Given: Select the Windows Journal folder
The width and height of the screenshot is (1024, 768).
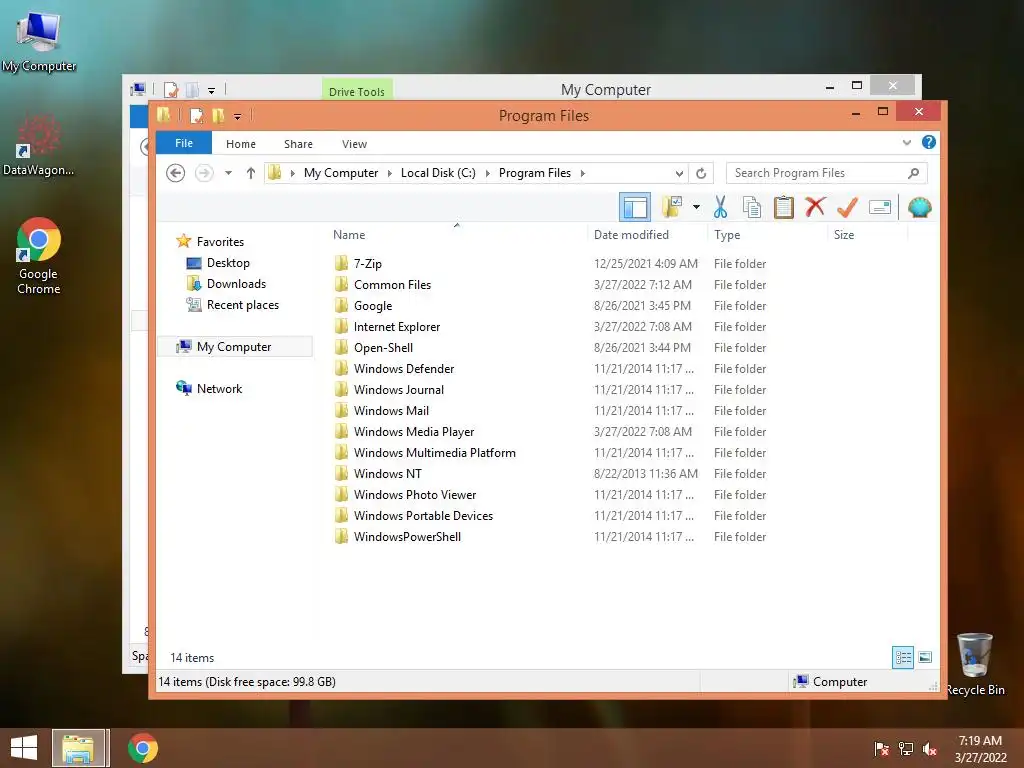Looking at the screenshot, I should click(x=398, y=389).
